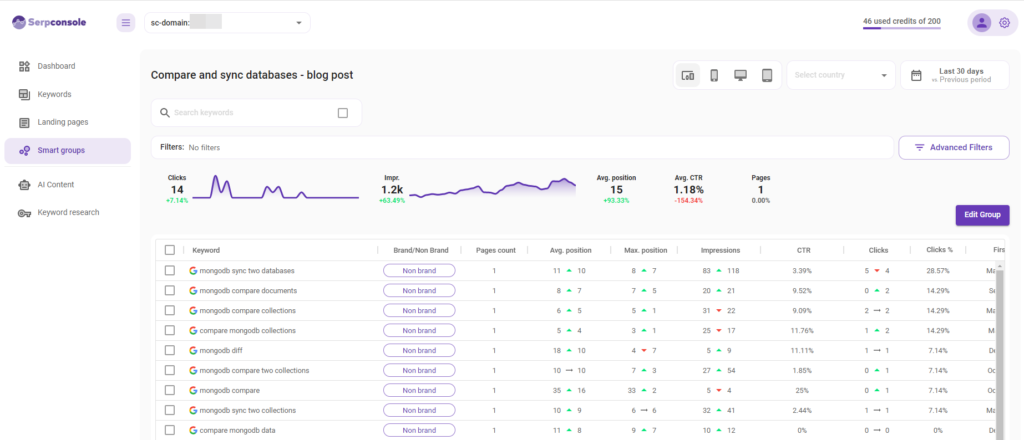Click the Avg. CTR summary value 1.18%
The height and width of the screenshot is (440, 1024).
pos(689,189)
